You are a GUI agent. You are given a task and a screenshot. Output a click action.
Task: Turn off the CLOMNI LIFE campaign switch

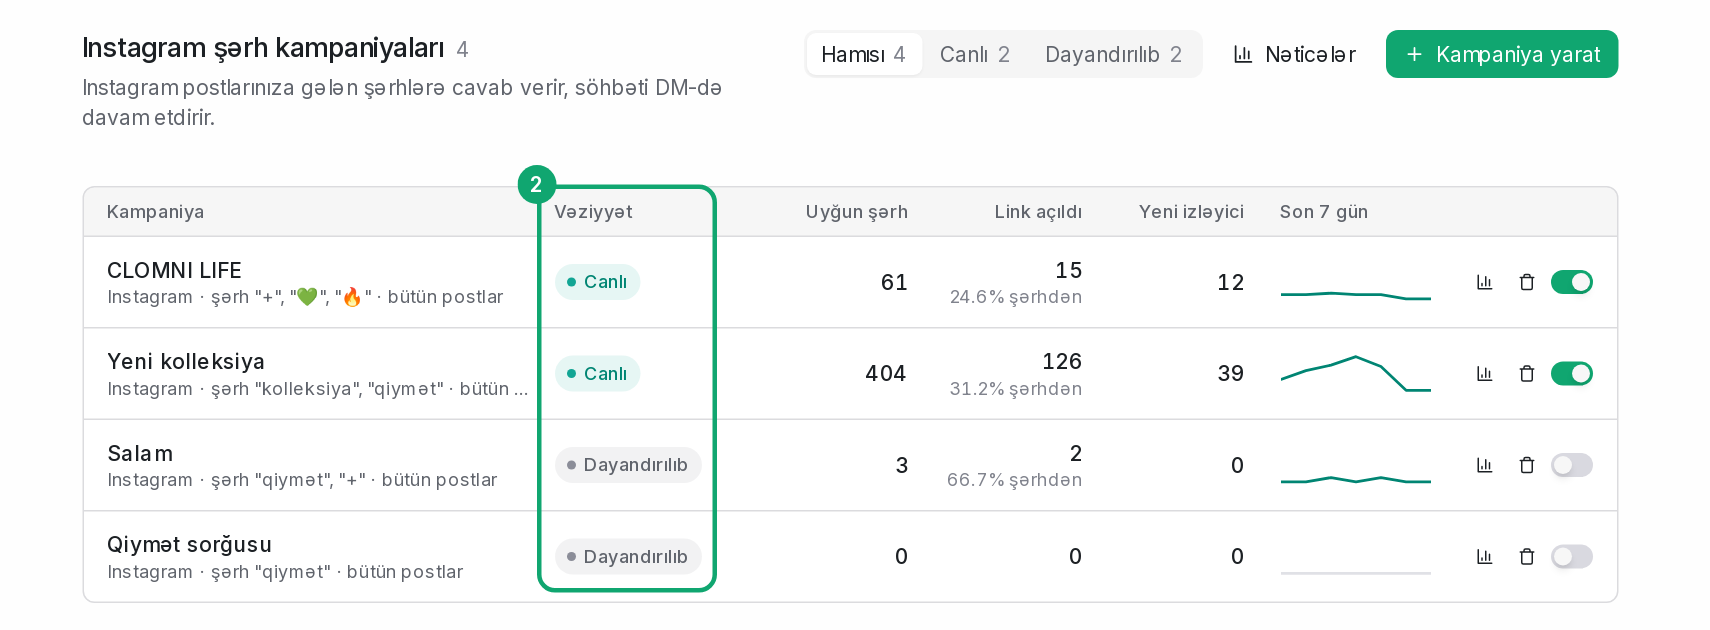tap(1571, 282)
